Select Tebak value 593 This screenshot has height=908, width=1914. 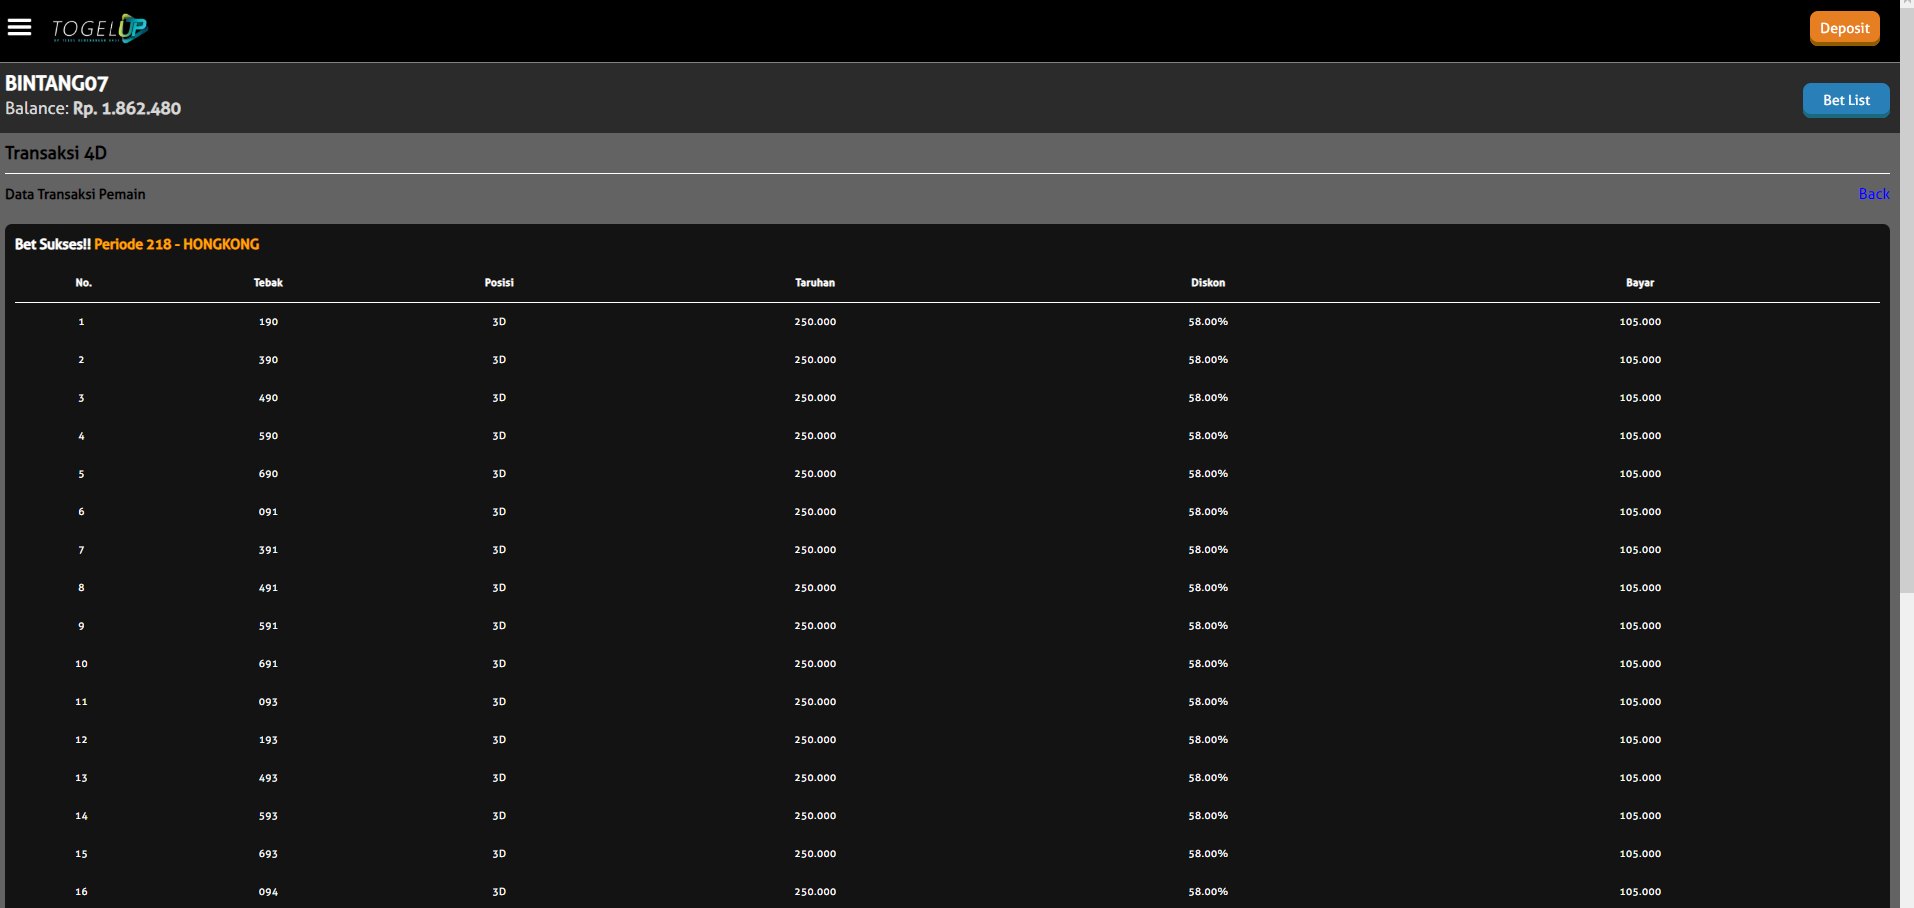click(268, 816)
